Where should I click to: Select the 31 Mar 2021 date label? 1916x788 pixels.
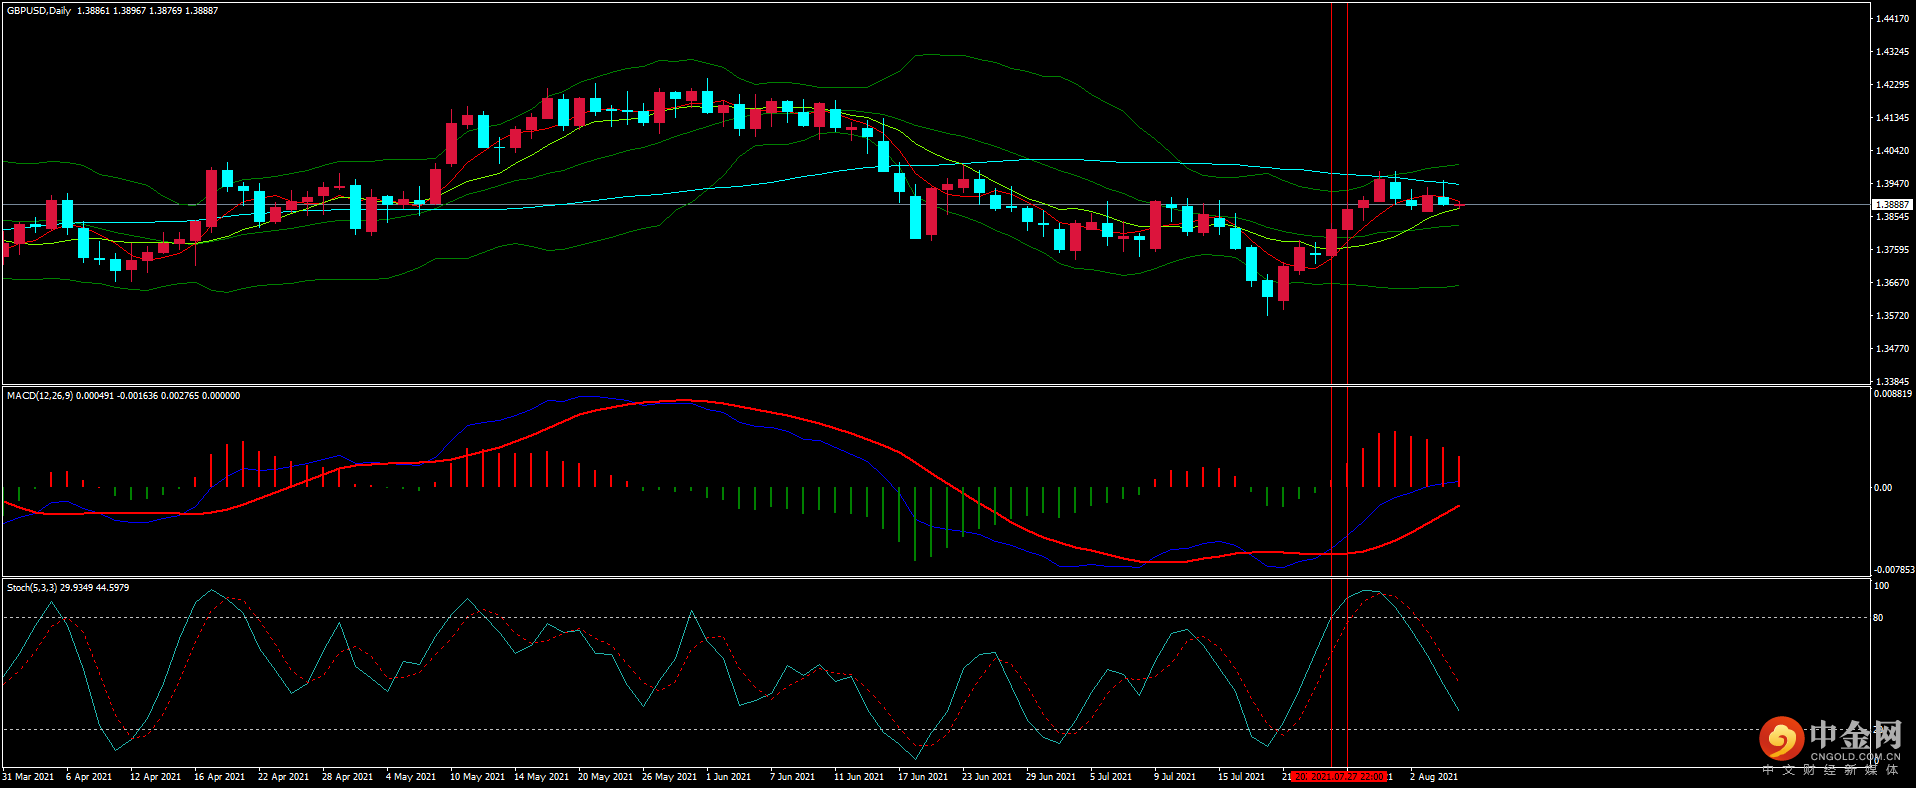(x=28, y=777)
